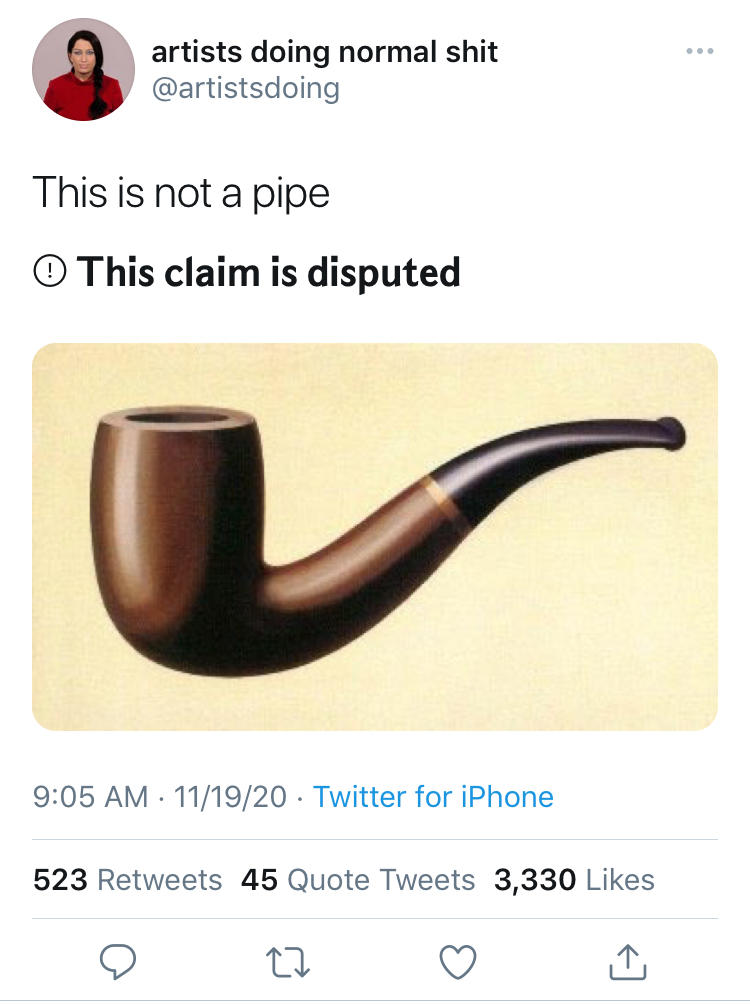Click the share upload icon

click(629, 963)
